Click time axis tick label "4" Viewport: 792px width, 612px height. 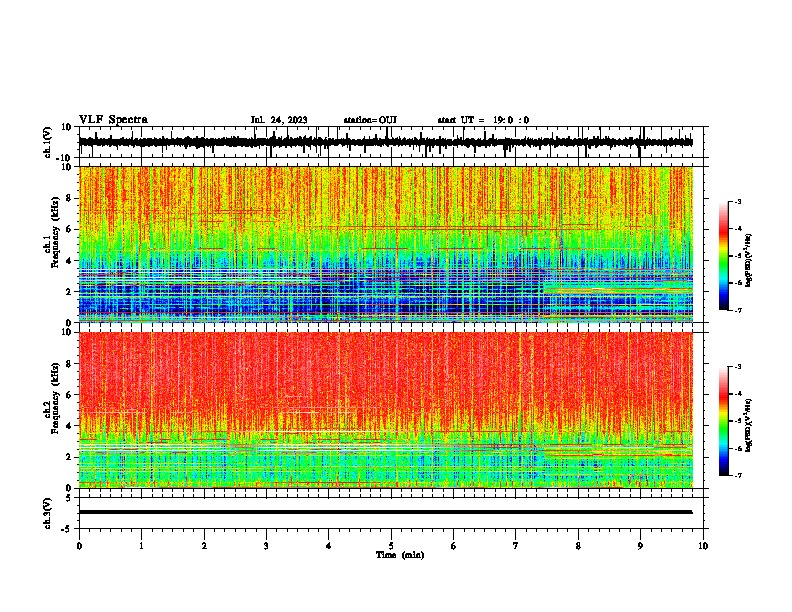(329, 546)
